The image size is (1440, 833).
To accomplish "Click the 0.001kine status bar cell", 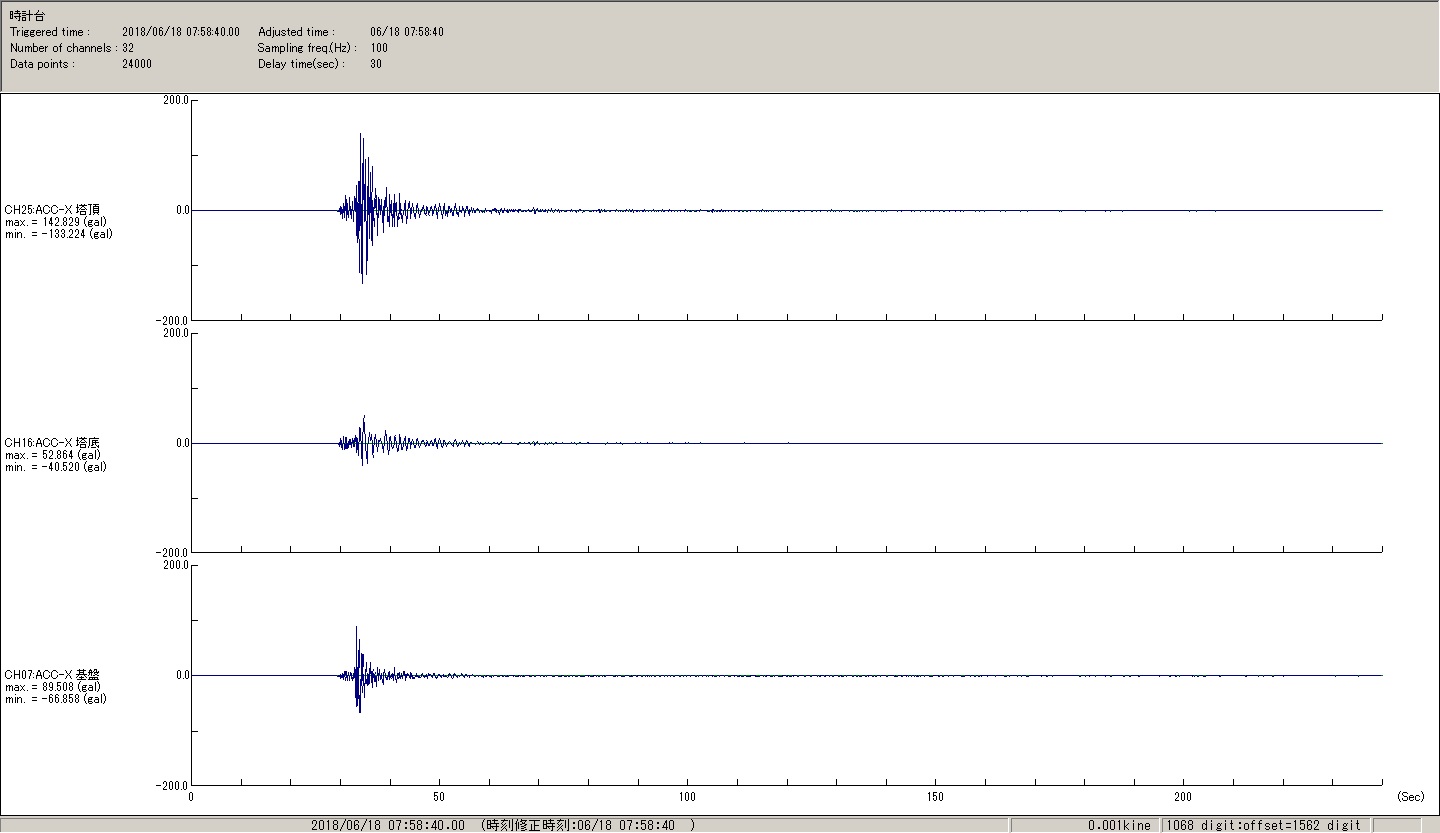I will click(1118, 825).
